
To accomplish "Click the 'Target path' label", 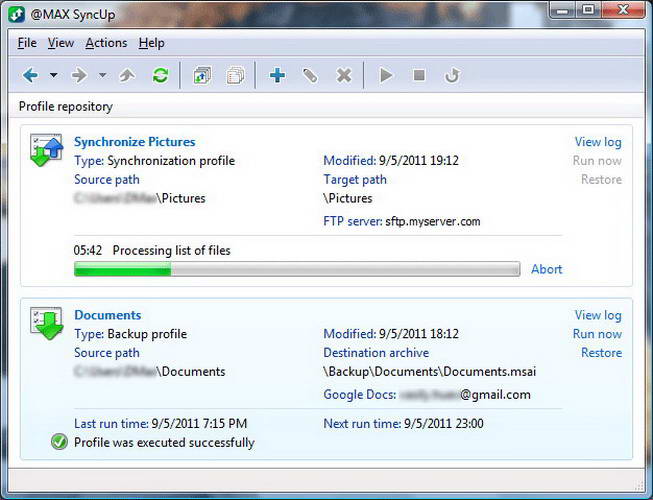I will point(355,179).
